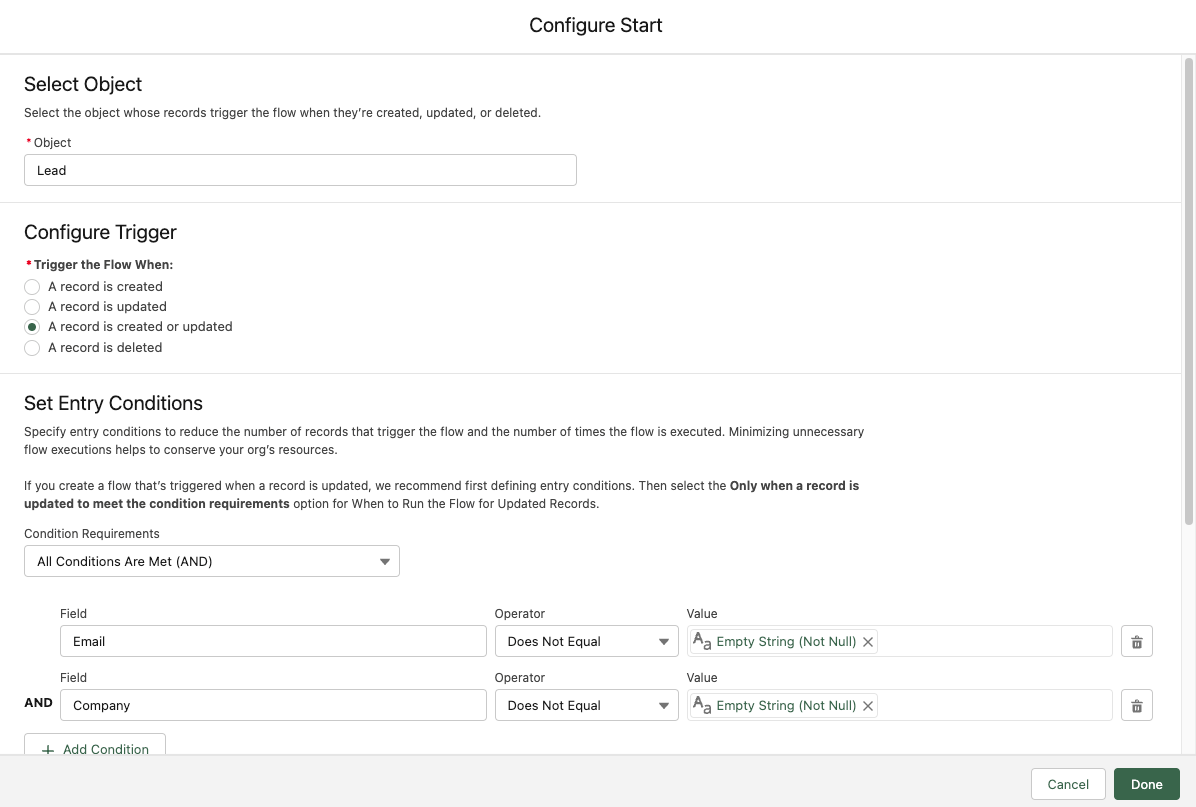
Task: Click the Aa icon in Company value field
Action: click(701, 704)
